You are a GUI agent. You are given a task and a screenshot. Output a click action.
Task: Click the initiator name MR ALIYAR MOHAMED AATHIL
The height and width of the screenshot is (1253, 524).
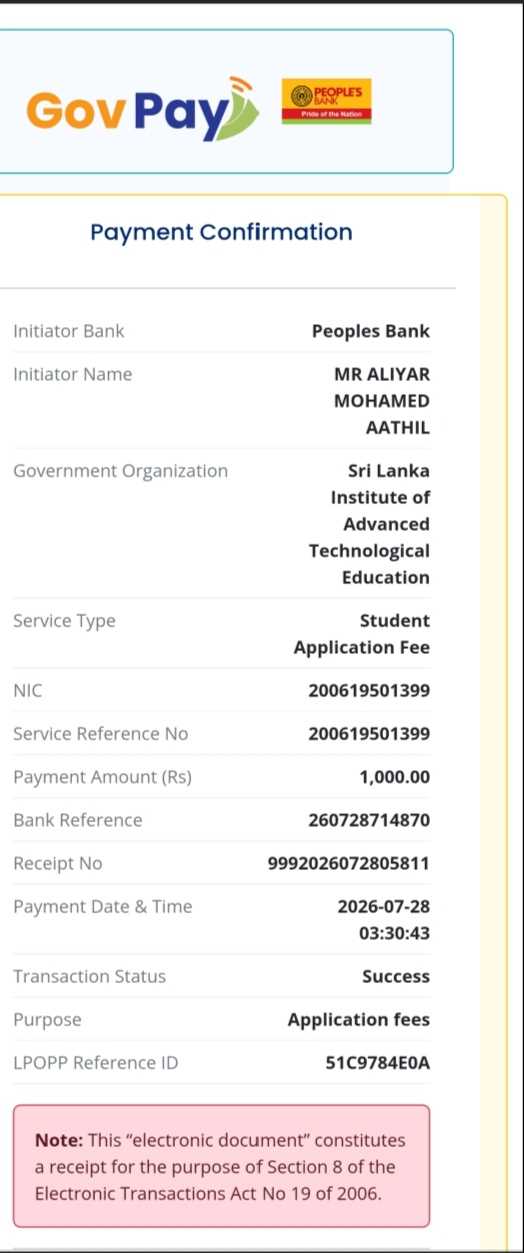[382, 401]
